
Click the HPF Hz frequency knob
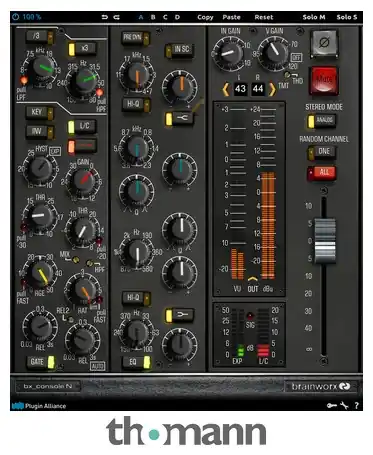coord(83,81)
